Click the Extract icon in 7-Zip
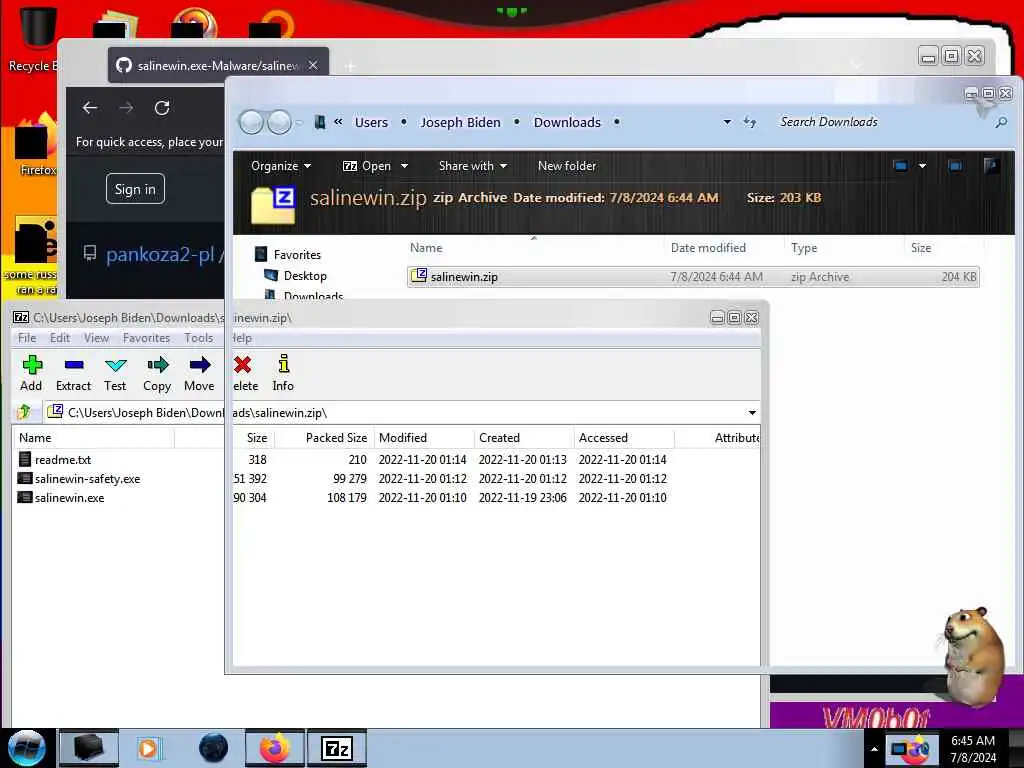1024x768 pixels. (73, 374)
